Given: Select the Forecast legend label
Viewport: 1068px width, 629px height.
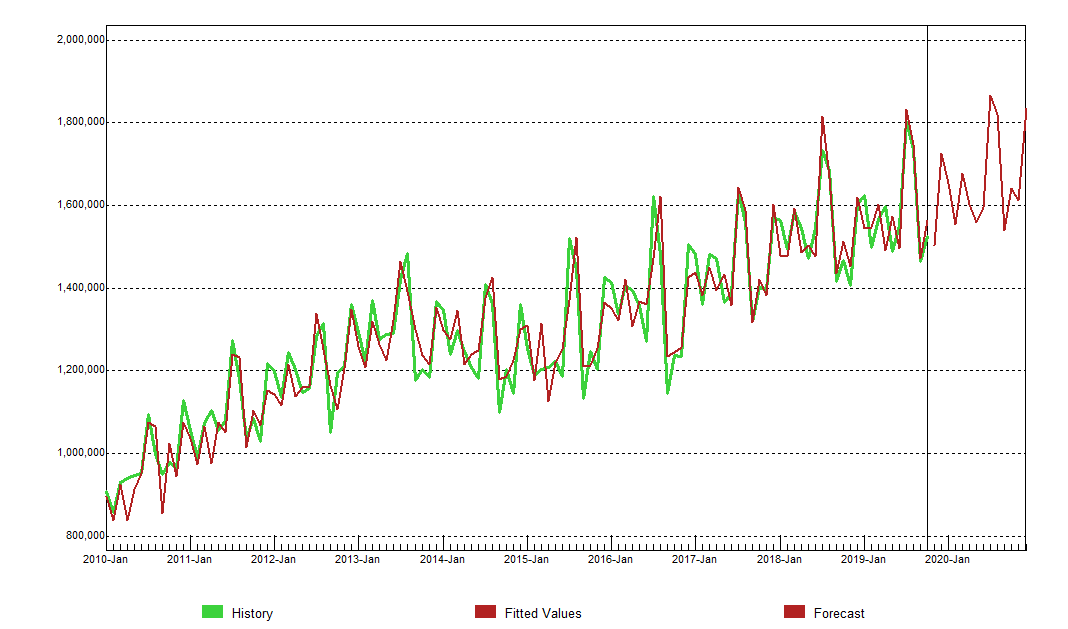Looking at the screenshot, I should [x=839, y=613].
